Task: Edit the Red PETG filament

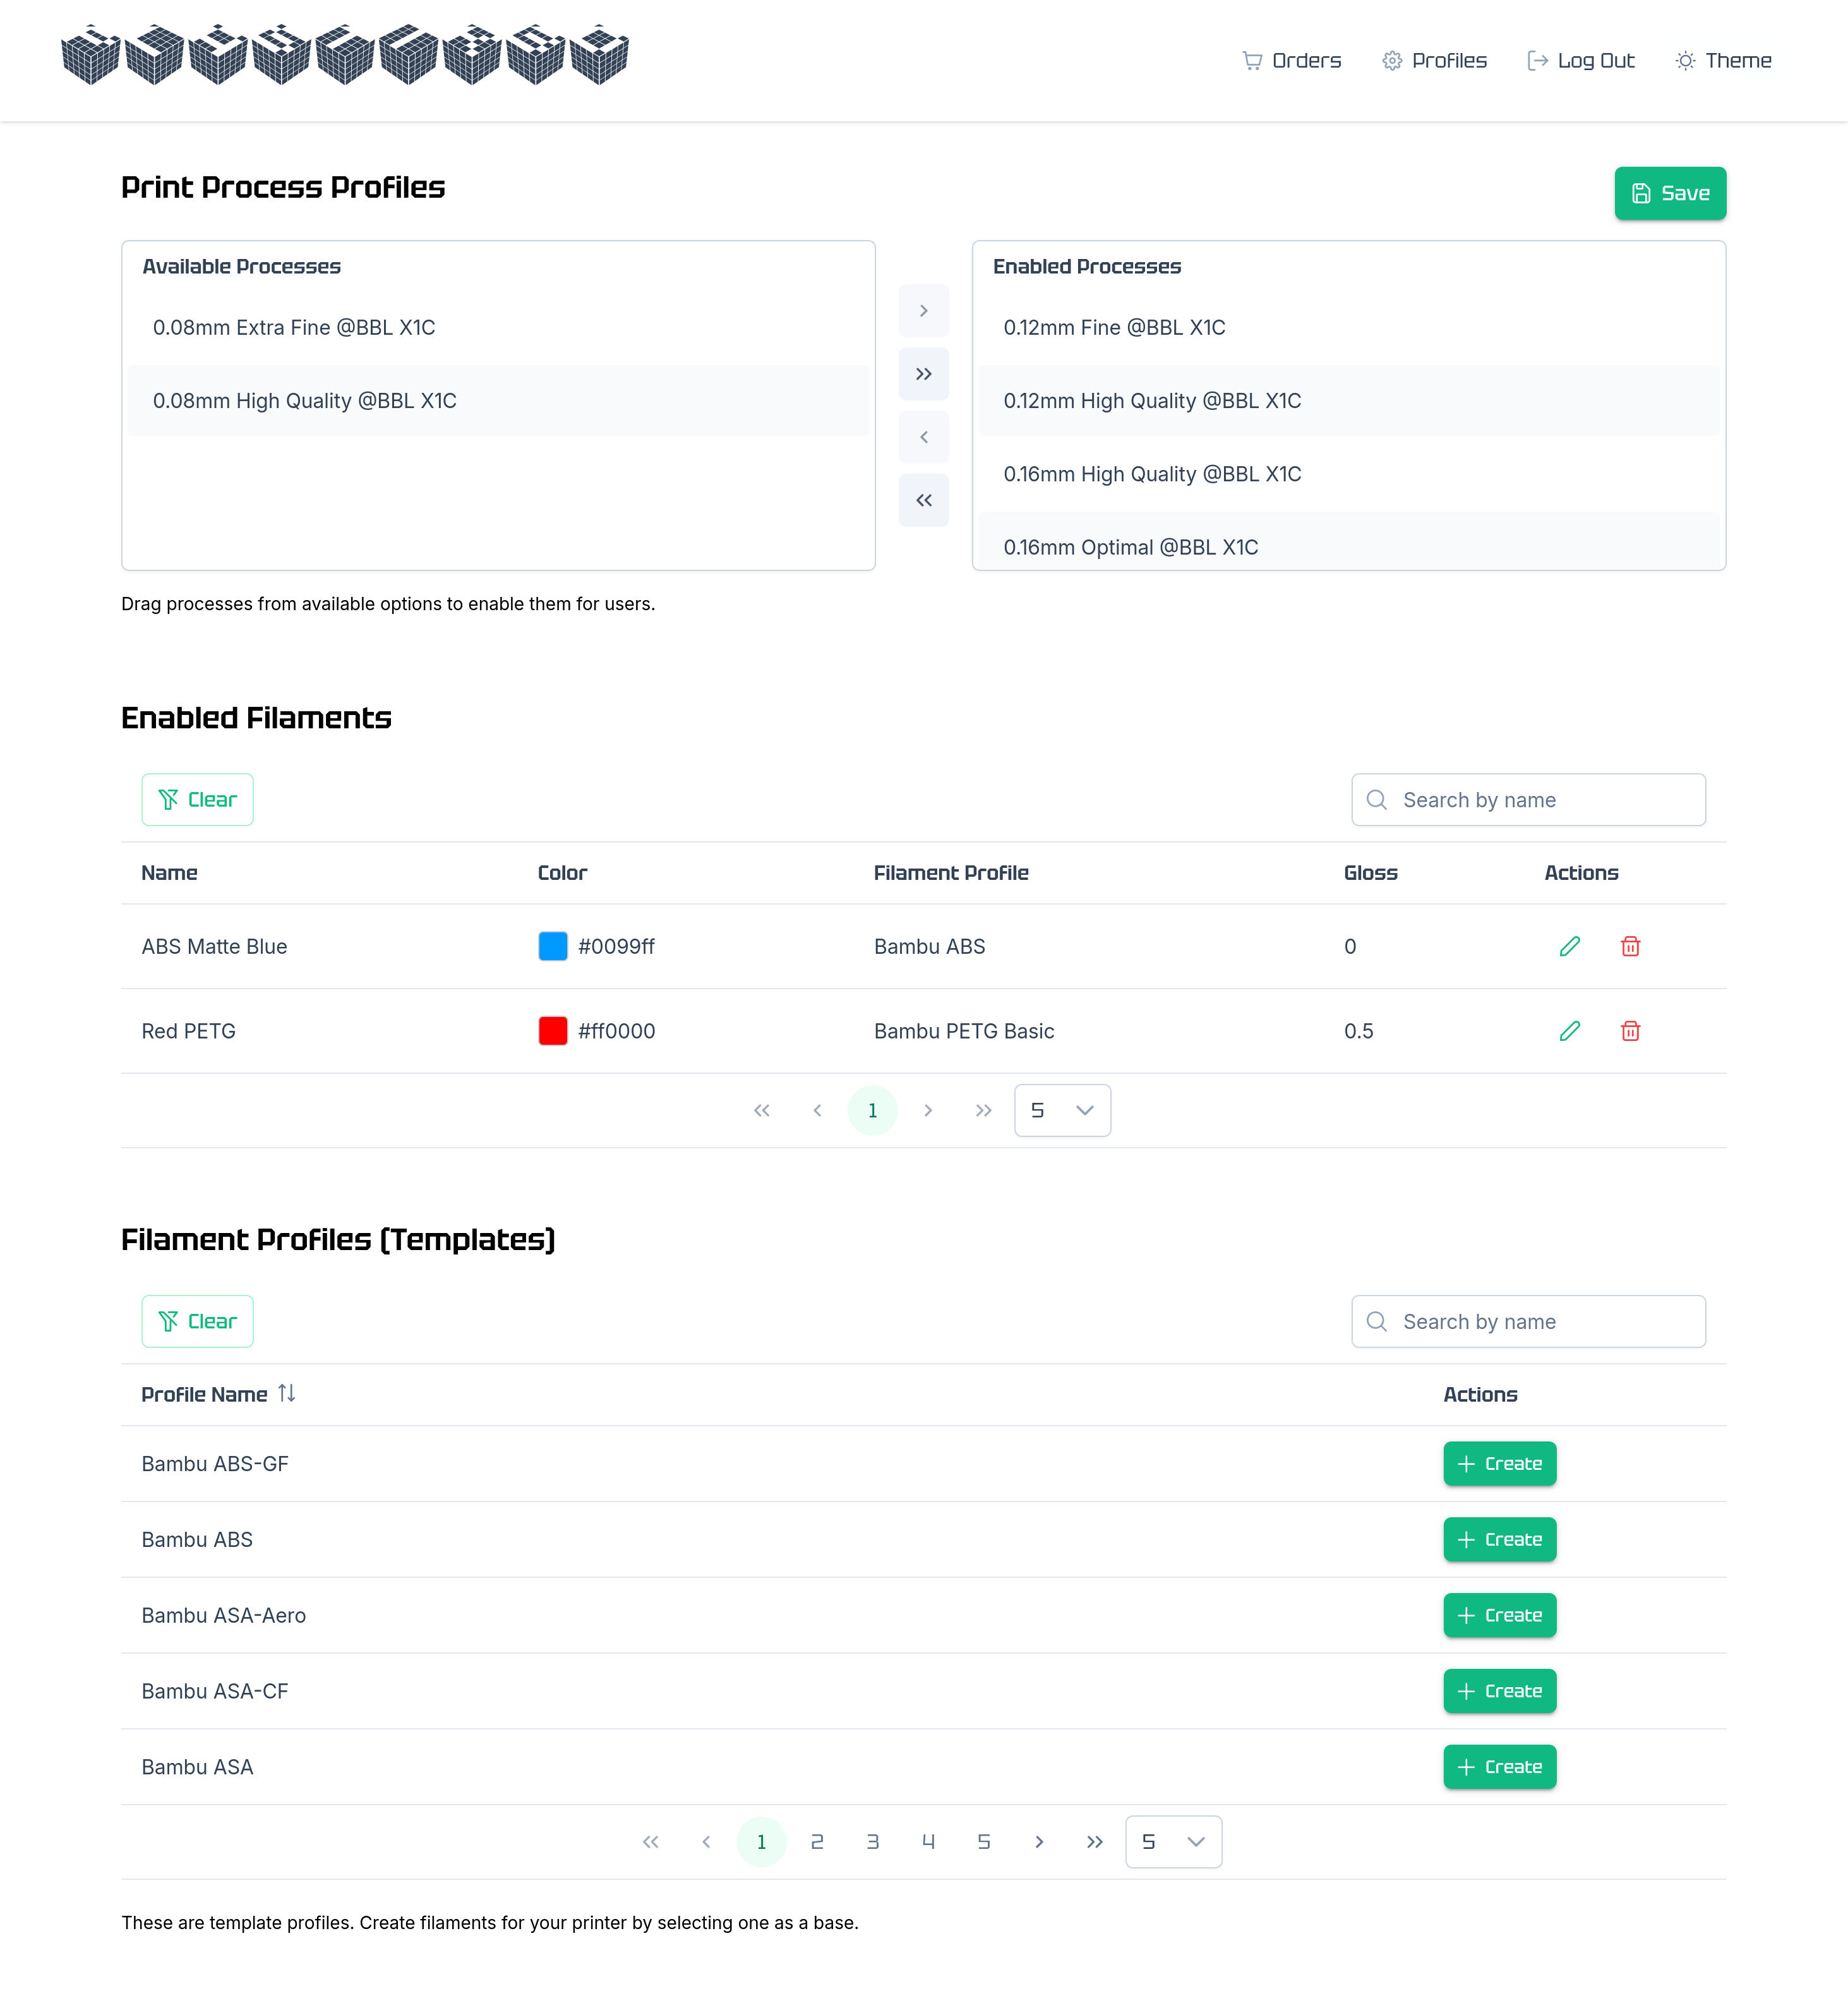Action: [1569, 1031]
